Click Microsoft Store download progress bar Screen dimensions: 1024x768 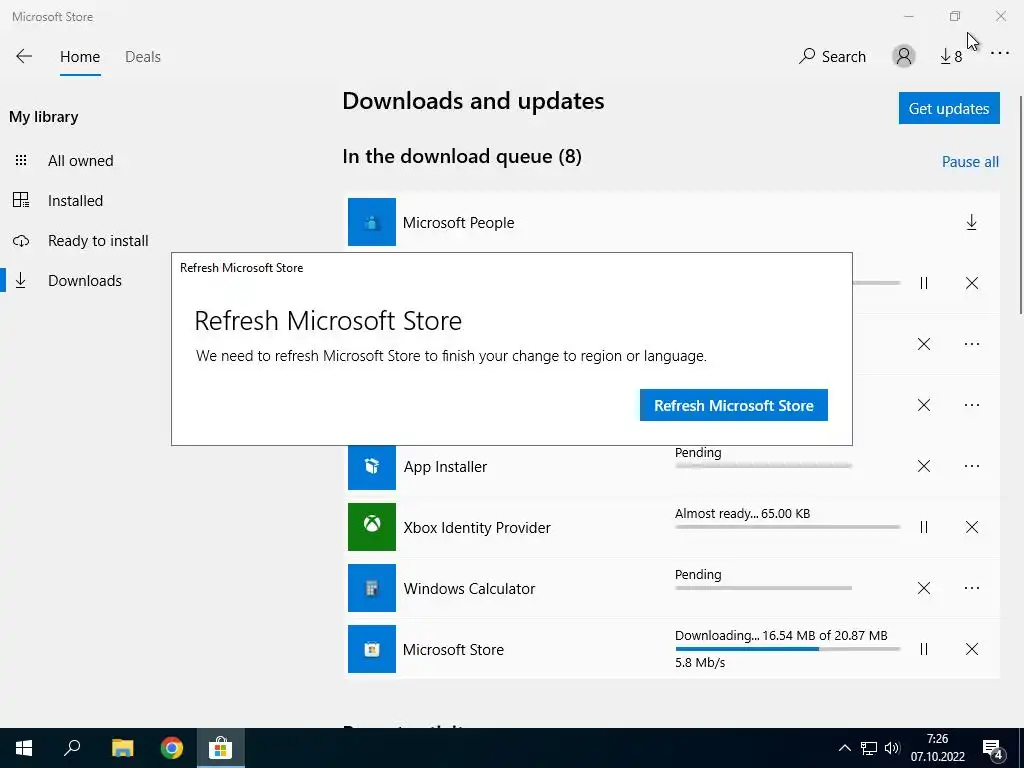pyautogui.click(x=788, y=649)
